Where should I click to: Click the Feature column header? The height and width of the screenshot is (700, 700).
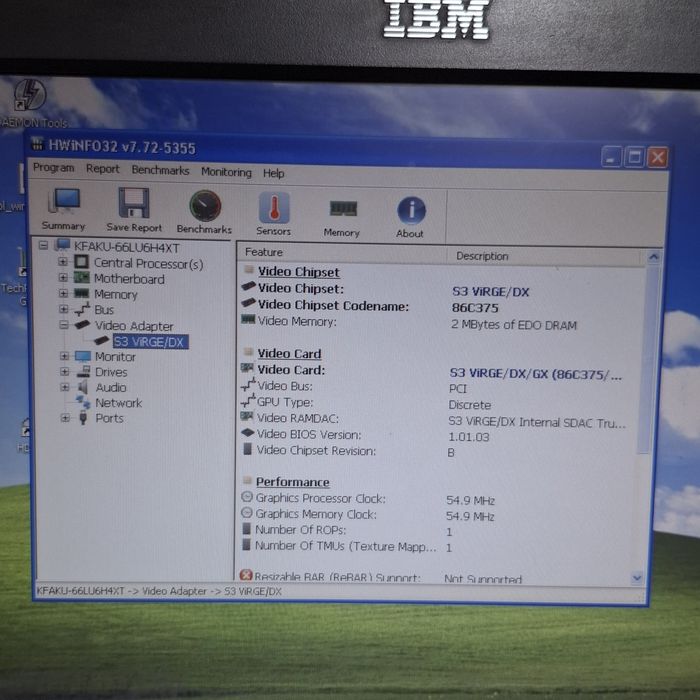pyautogui.click(x=342, y=253)
